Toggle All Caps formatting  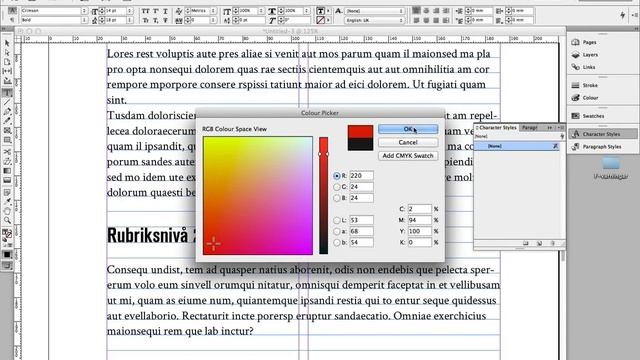146,11
